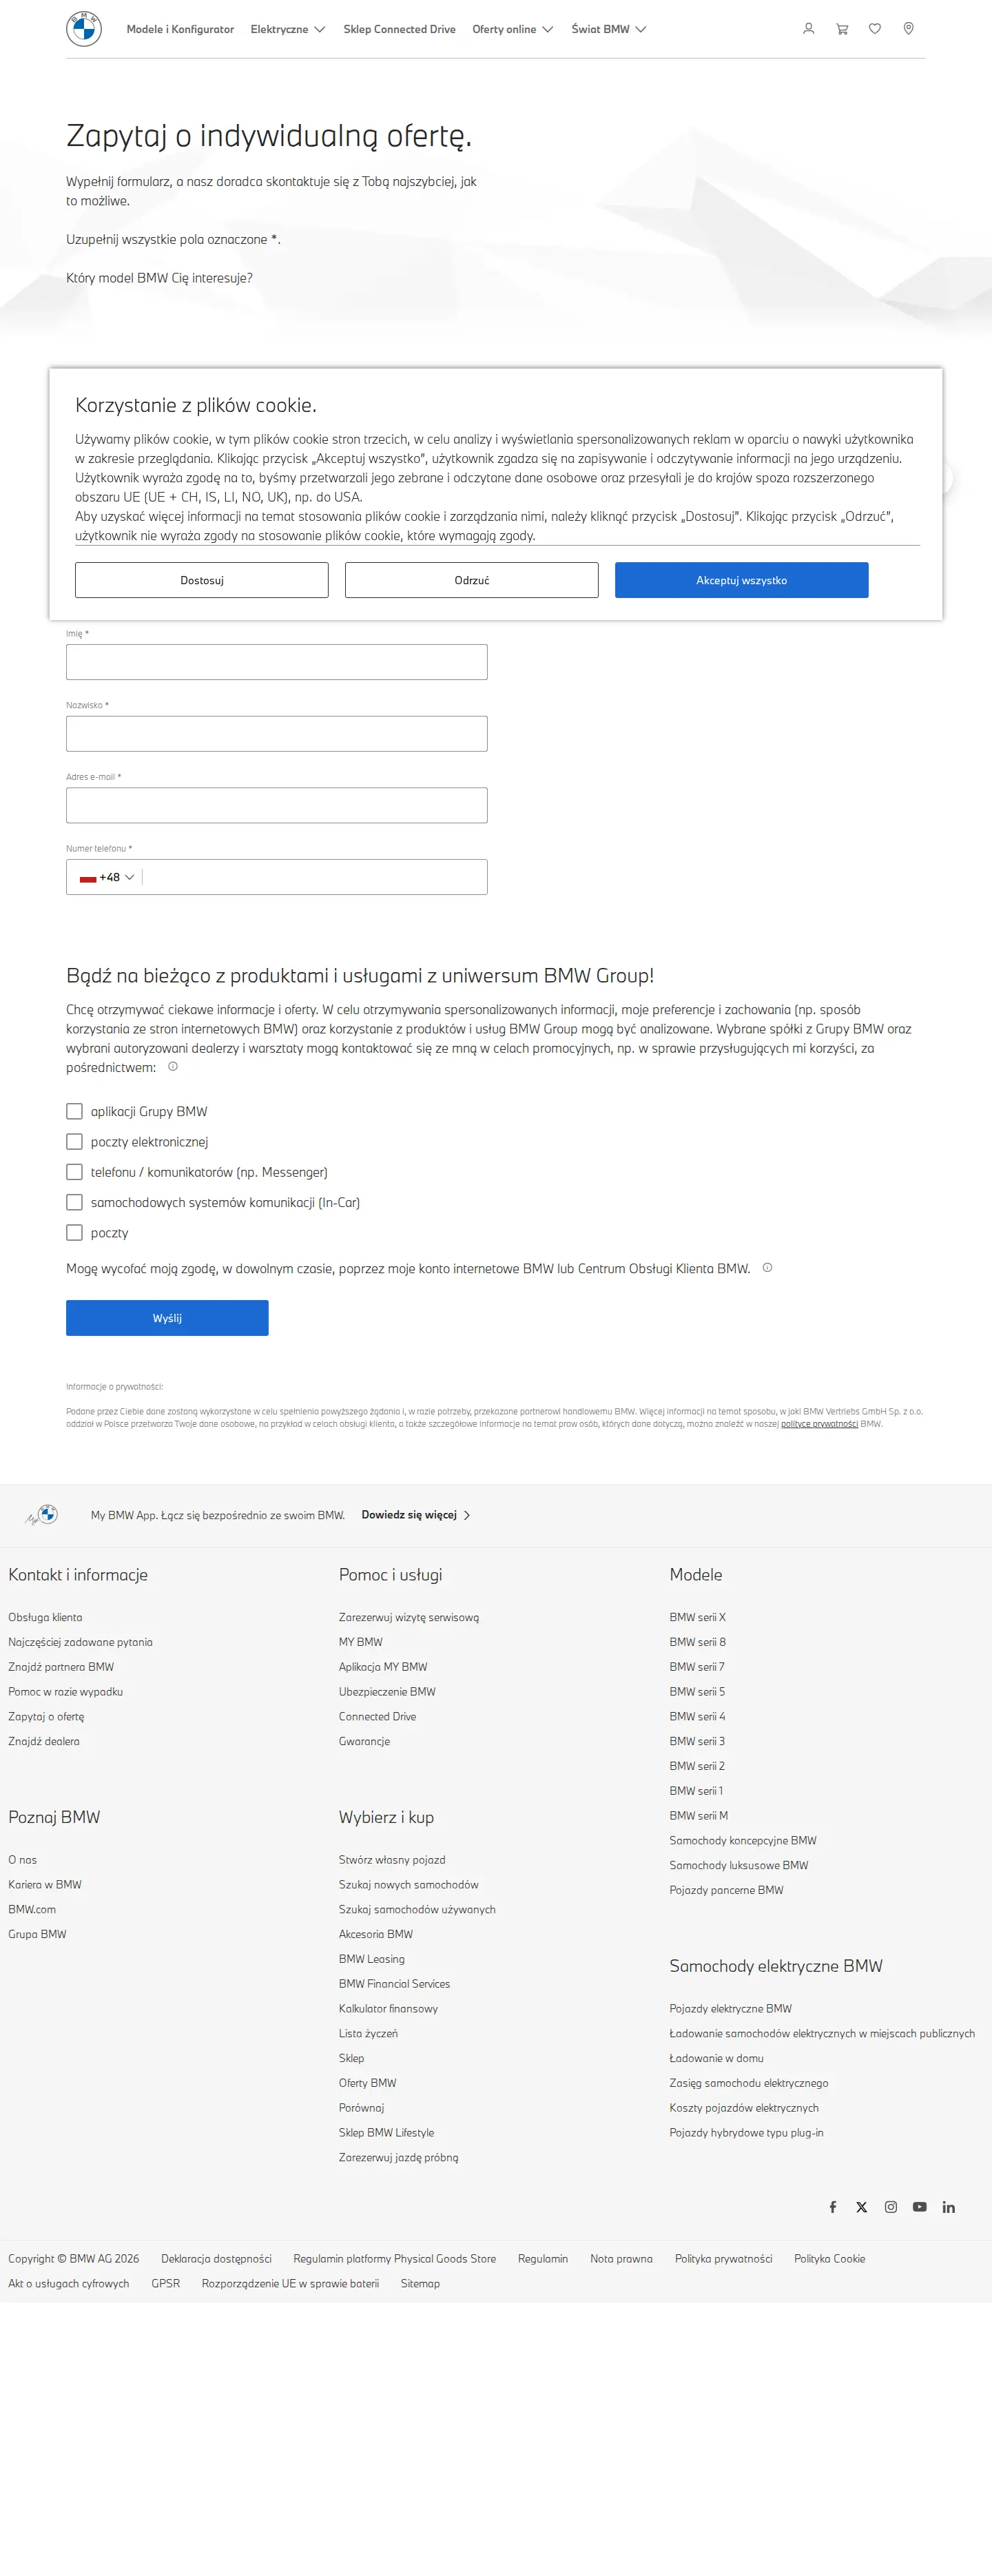Image resolution: width=992 pixels, height=2576 pixels.
Task: Click the Polish flag in phone field
Action: 88,878
